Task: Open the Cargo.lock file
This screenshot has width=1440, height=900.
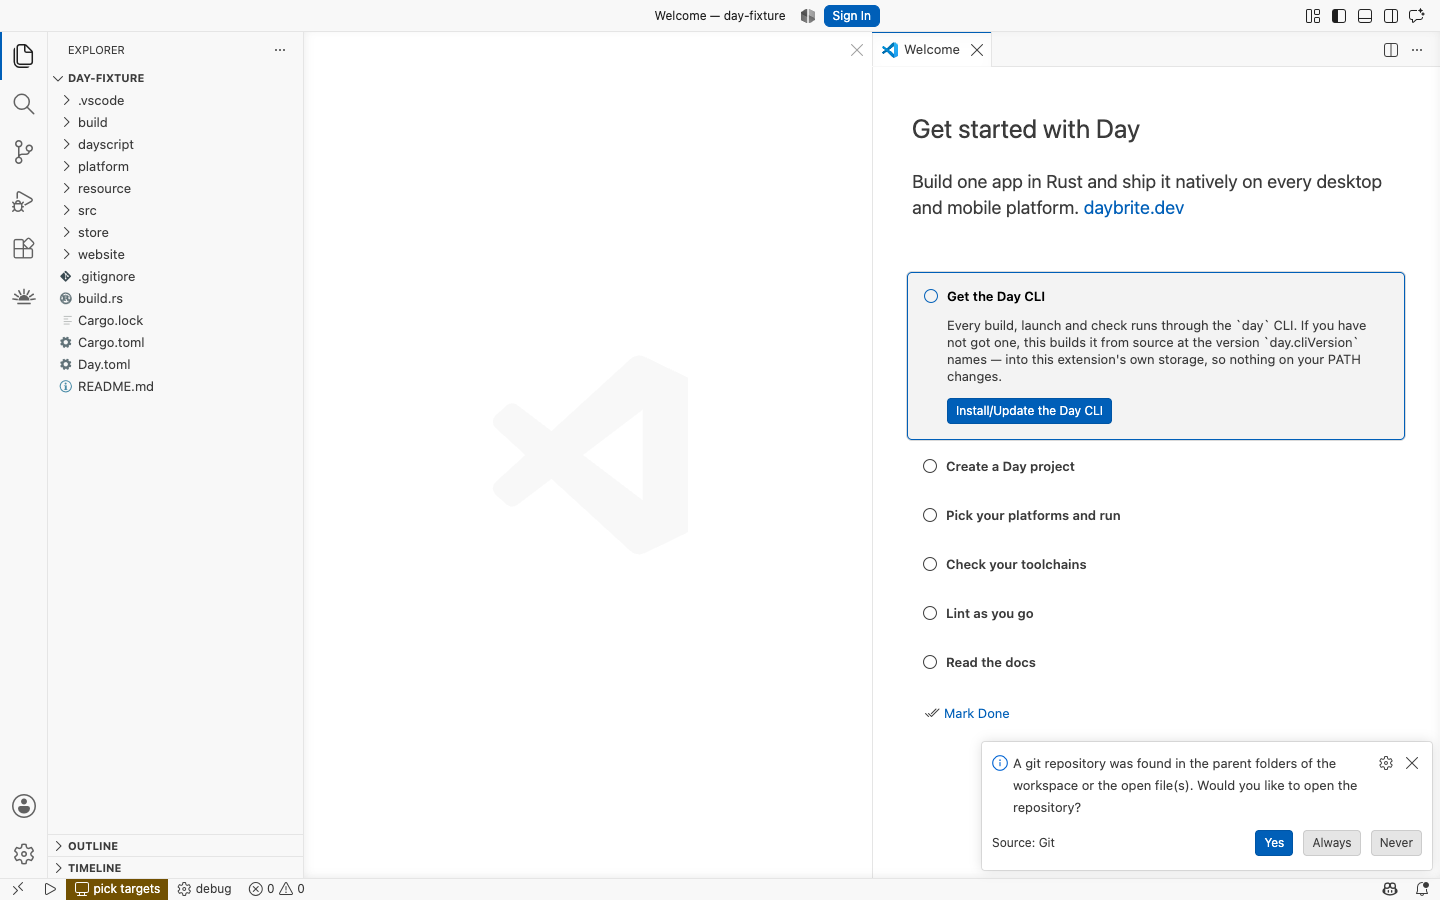Action: pyautogui.click(x=175, y=320)
